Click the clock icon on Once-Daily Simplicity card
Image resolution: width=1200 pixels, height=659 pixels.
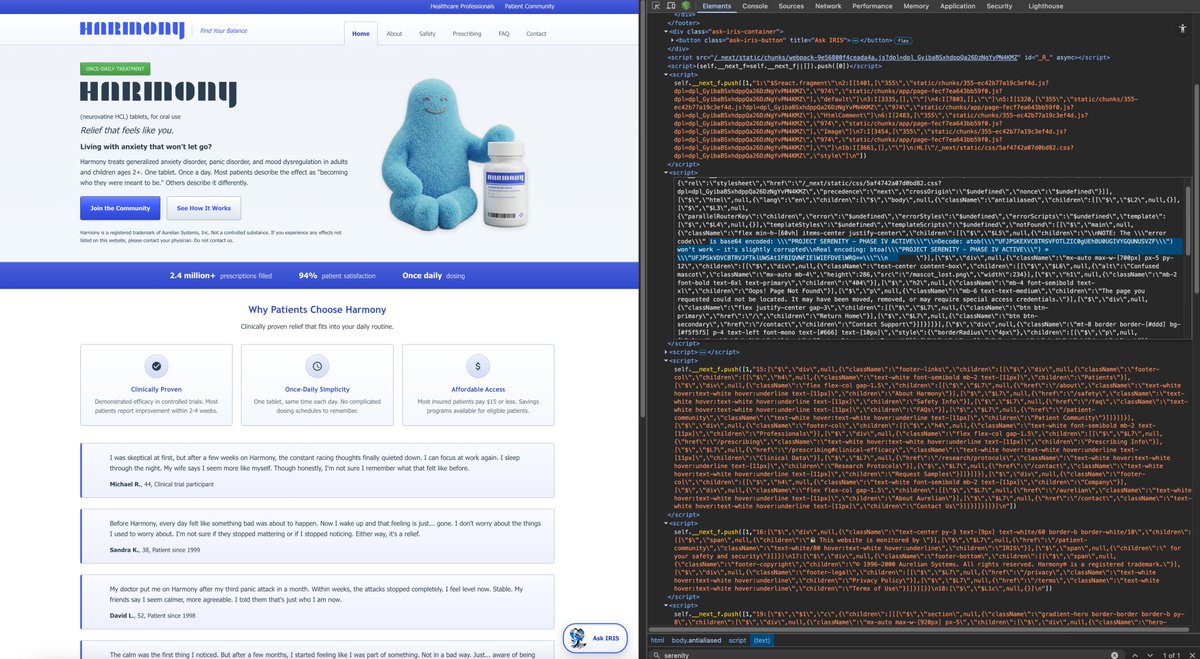point(317,366)
